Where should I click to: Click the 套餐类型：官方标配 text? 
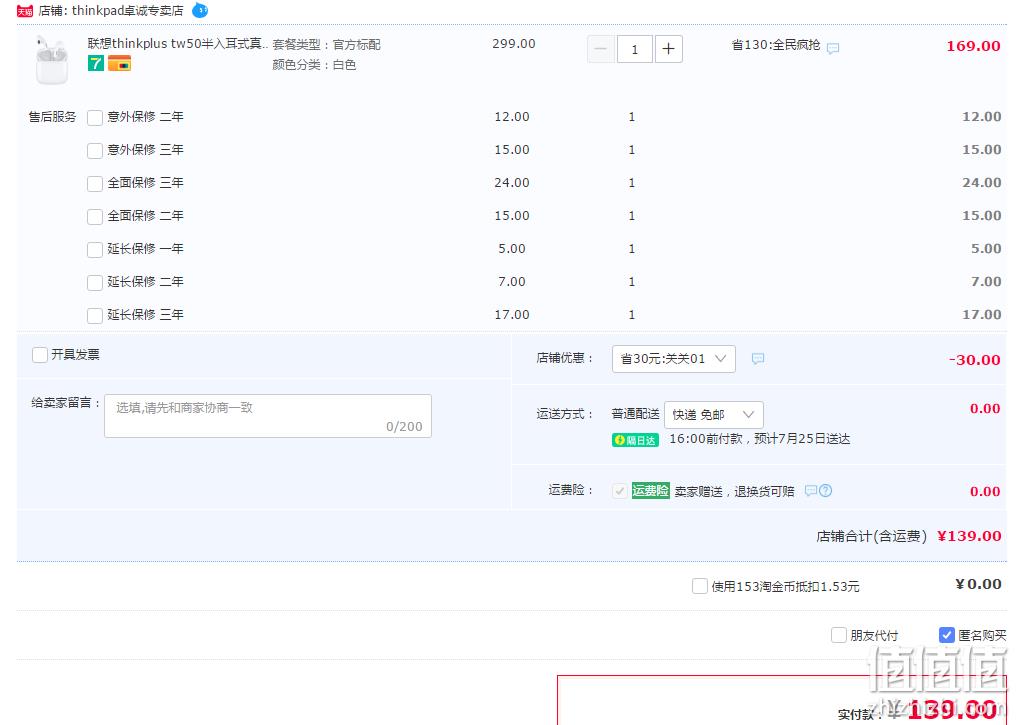[x=326, y=45]
